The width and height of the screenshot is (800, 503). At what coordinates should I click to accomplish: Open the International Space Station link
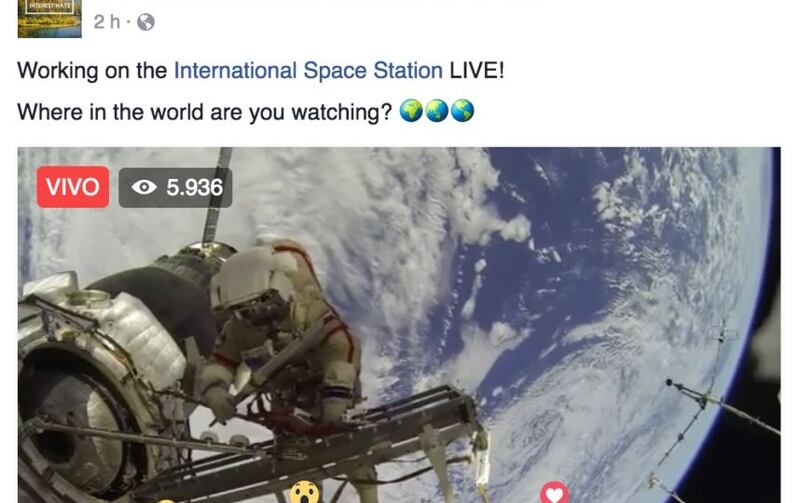[308, 70]
